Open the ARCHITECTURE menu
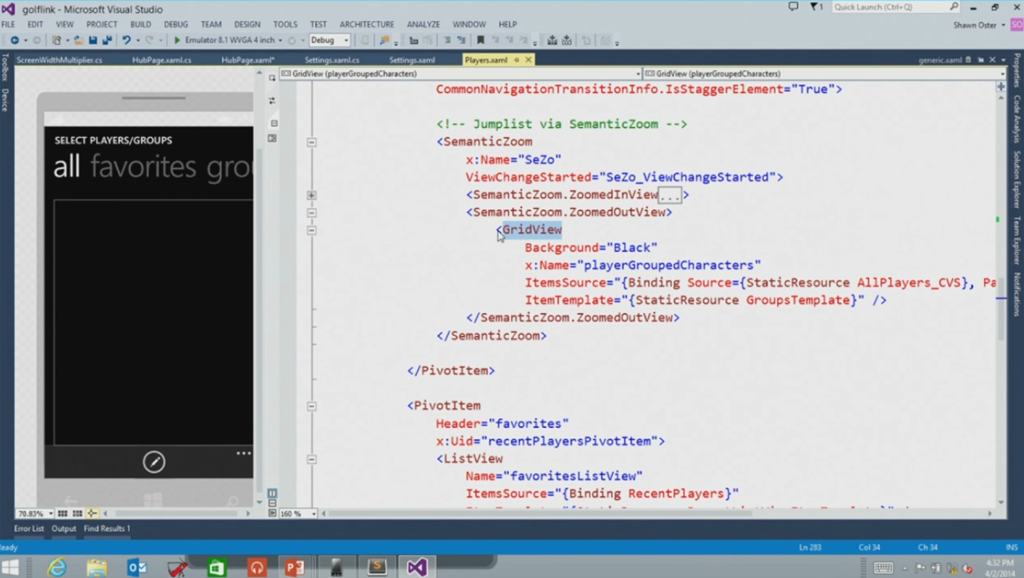Image resolution: width=1024 pixels, height=578 pixels. 366,24
